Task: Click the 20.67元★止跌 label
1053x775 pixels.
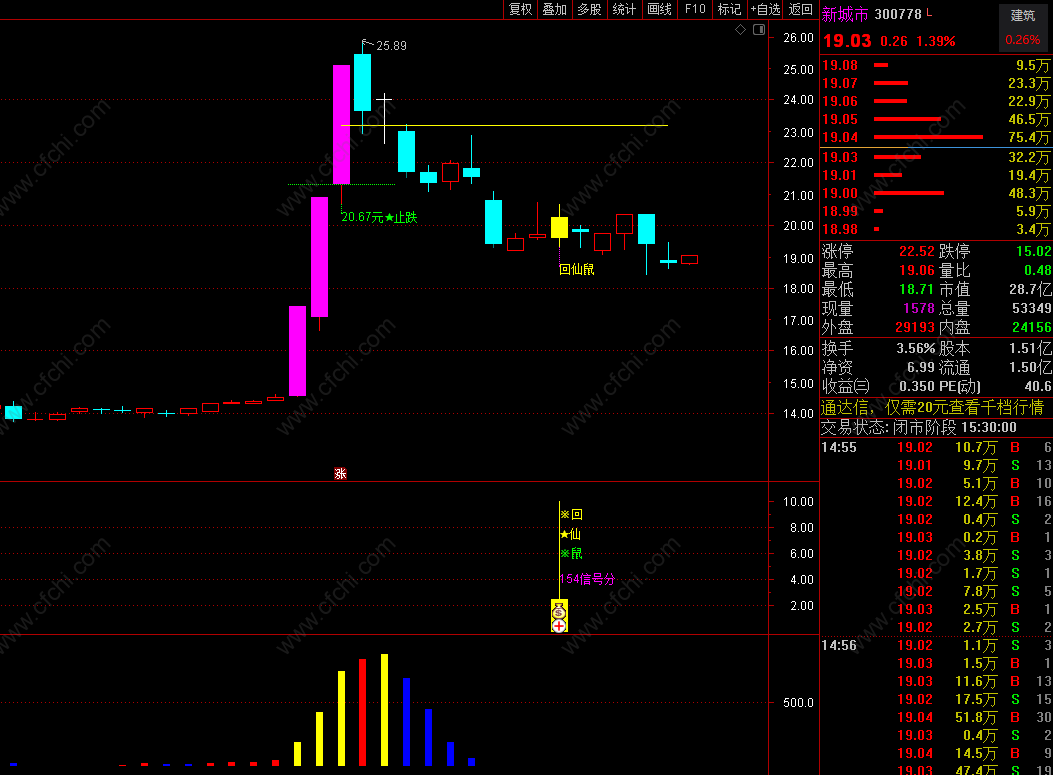Action: [x=379, y=217]
